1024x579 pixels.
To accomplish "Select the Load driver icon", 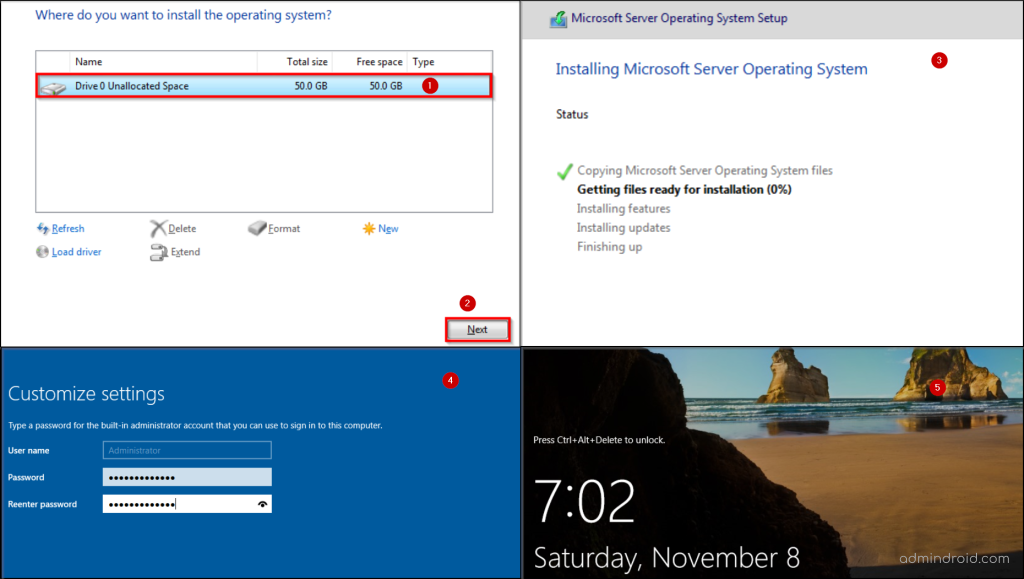I will tap(42, 252).
